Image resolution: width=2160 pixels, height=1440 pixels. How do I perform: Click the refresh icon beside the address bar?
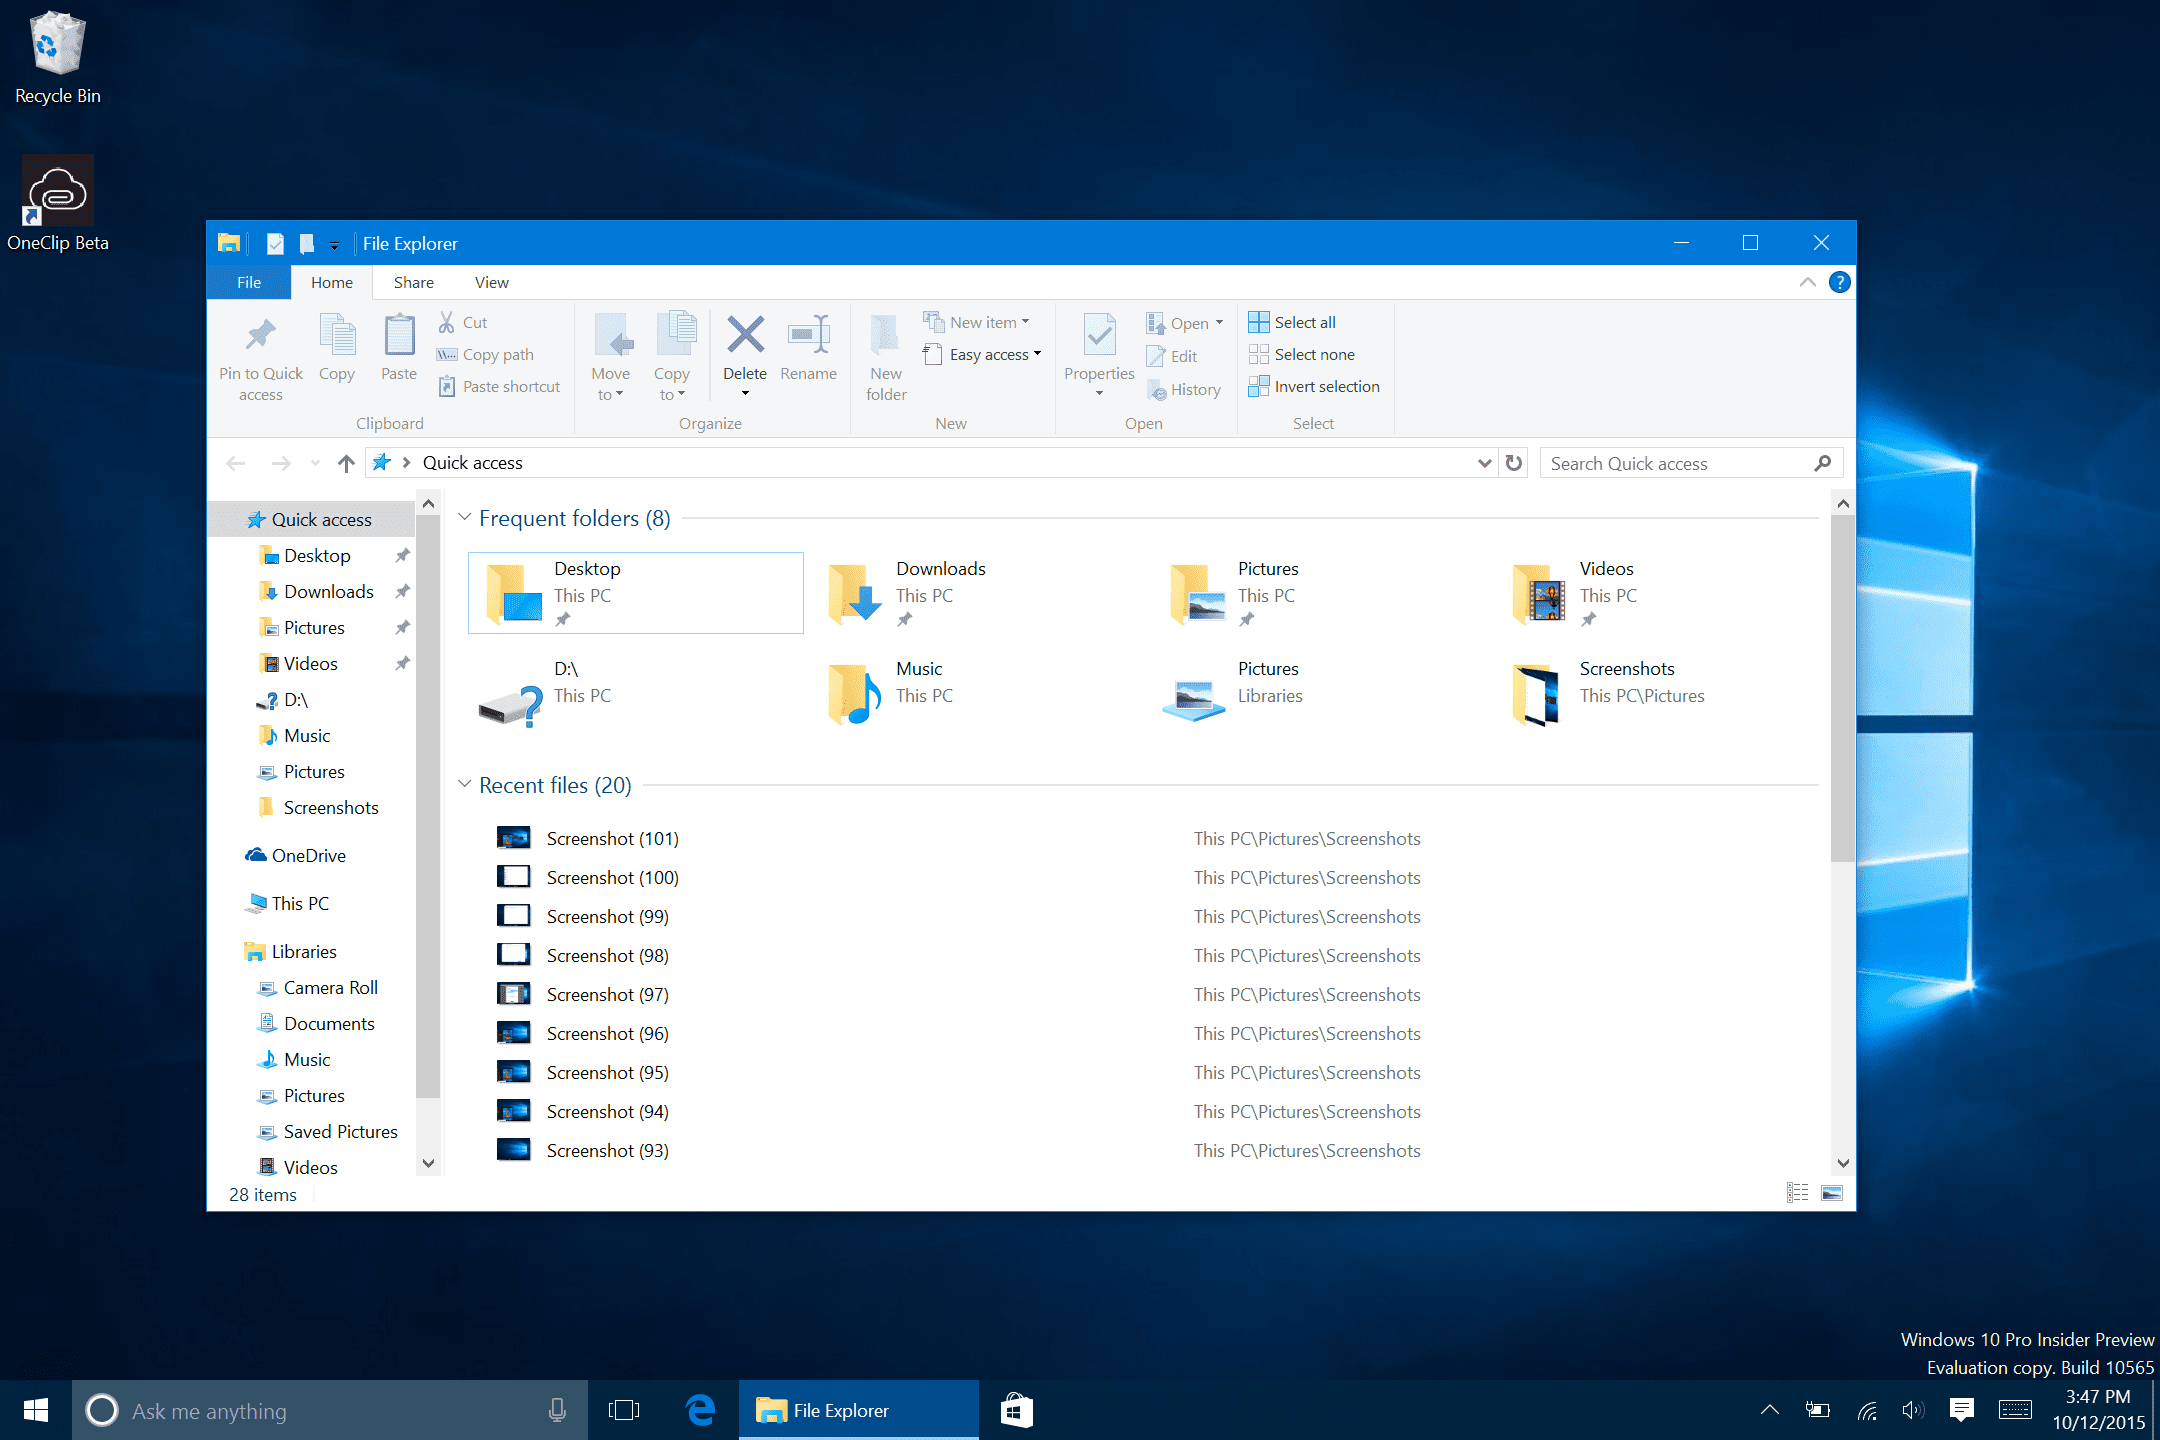pos(1514,463)
